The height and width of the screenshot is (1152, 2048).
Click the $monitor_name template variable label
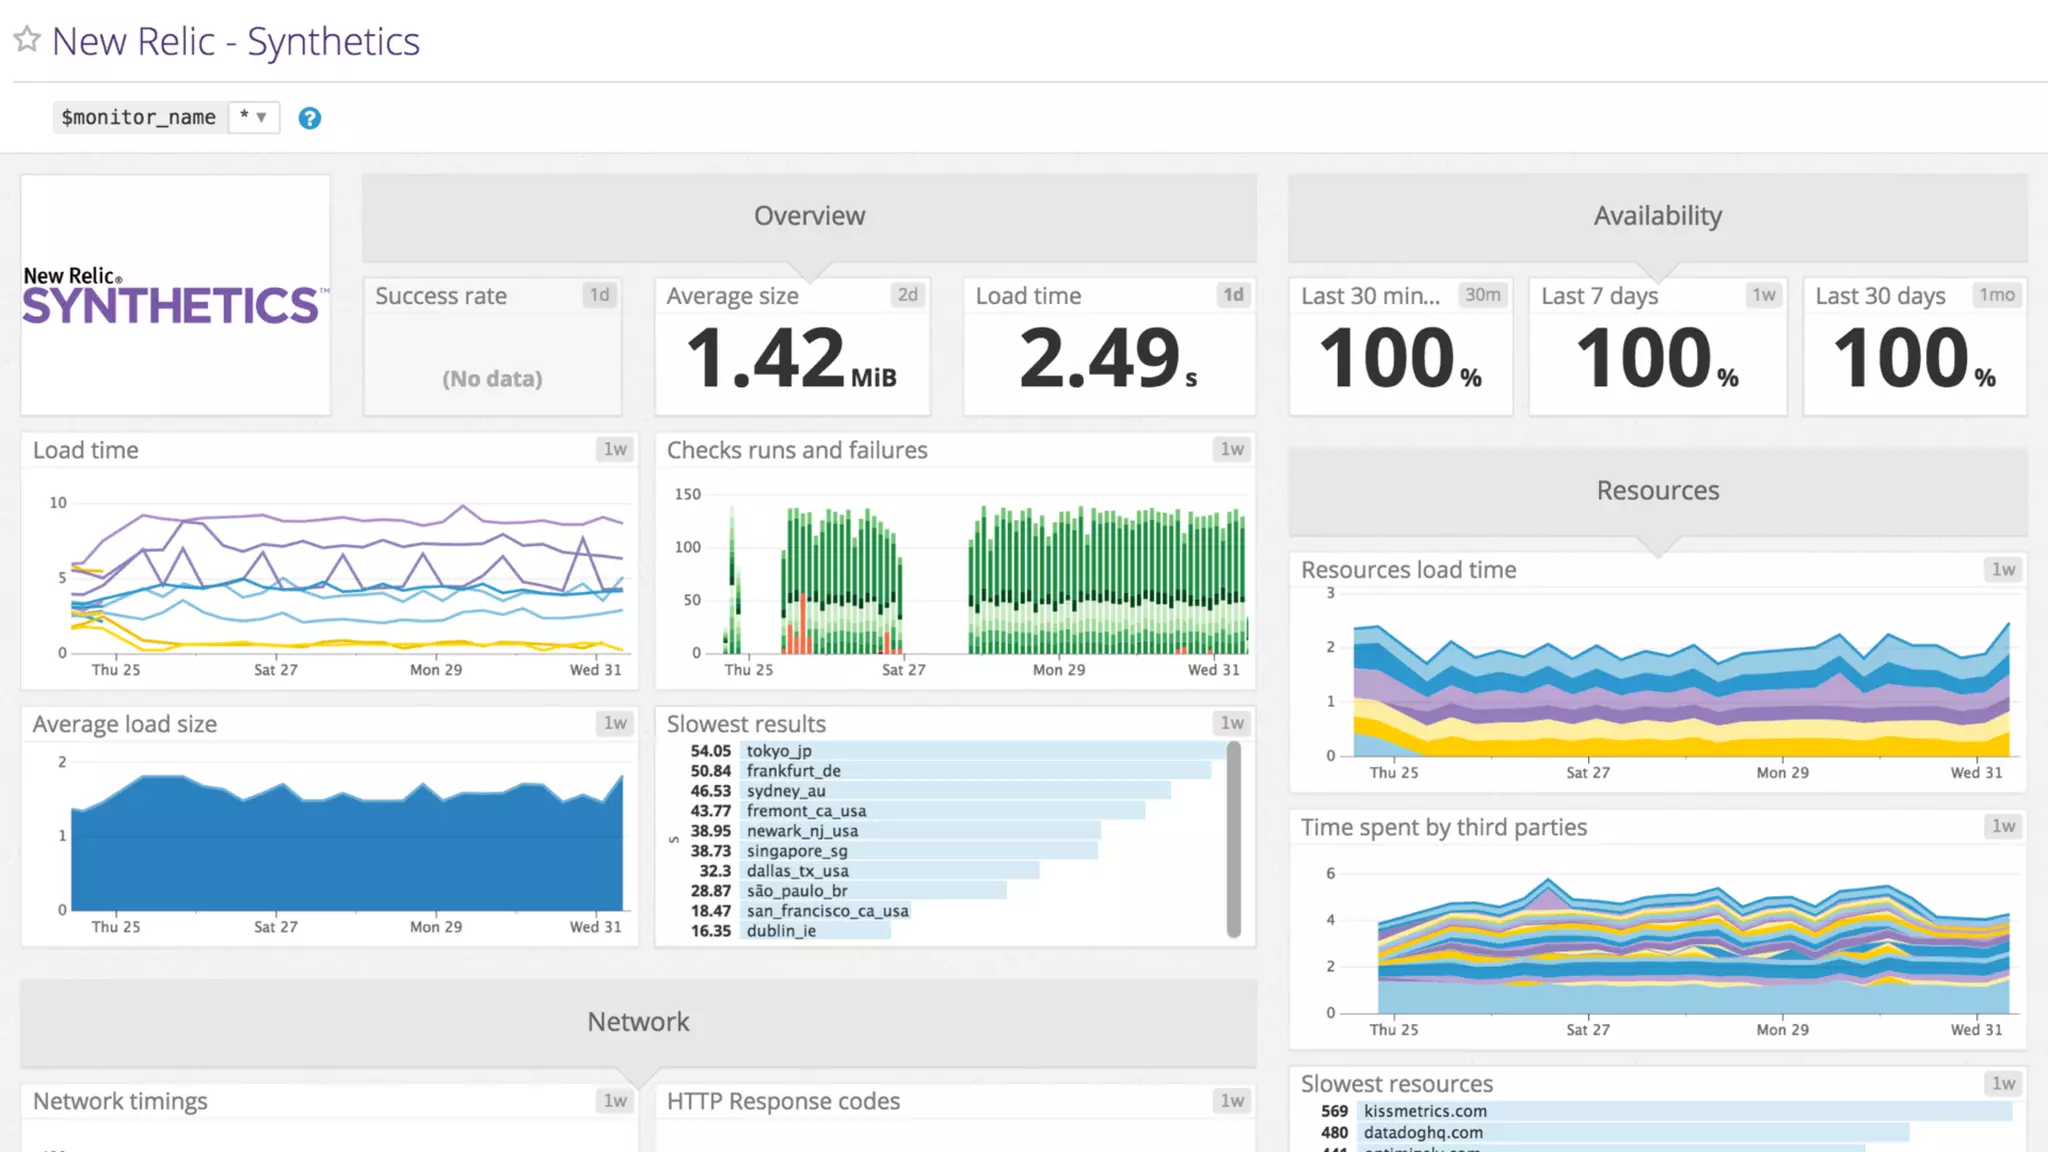click(x=138, y=117)
